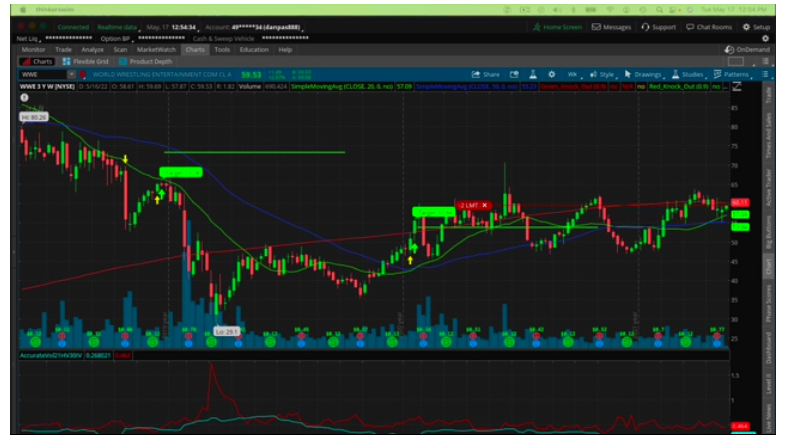Switch to the Education tab
This screenshot has height=438, width=790.
[254, 49]
